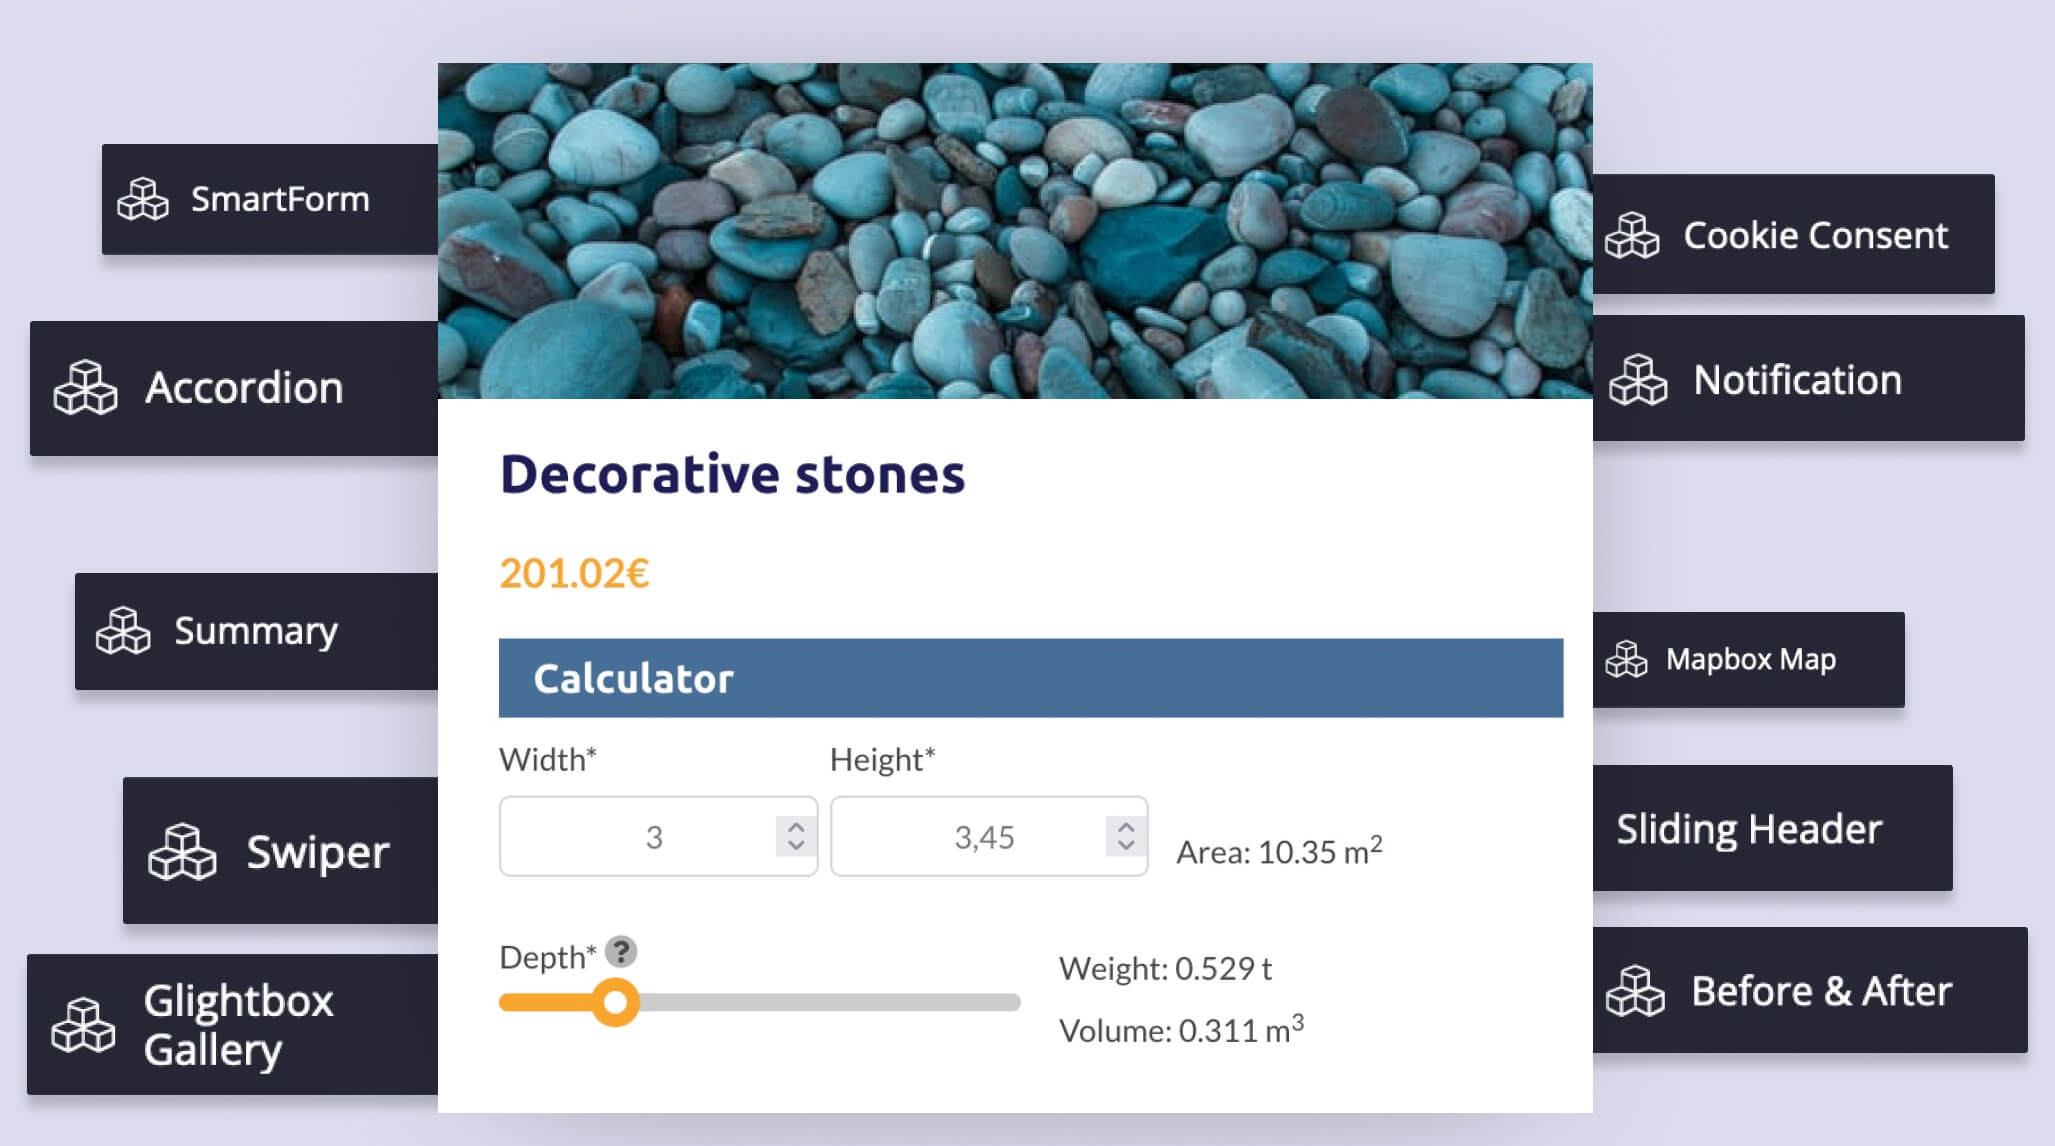Focus the Height input field showing 3,45
This screenshot has width=2055, height=1146.
[988, 836]
